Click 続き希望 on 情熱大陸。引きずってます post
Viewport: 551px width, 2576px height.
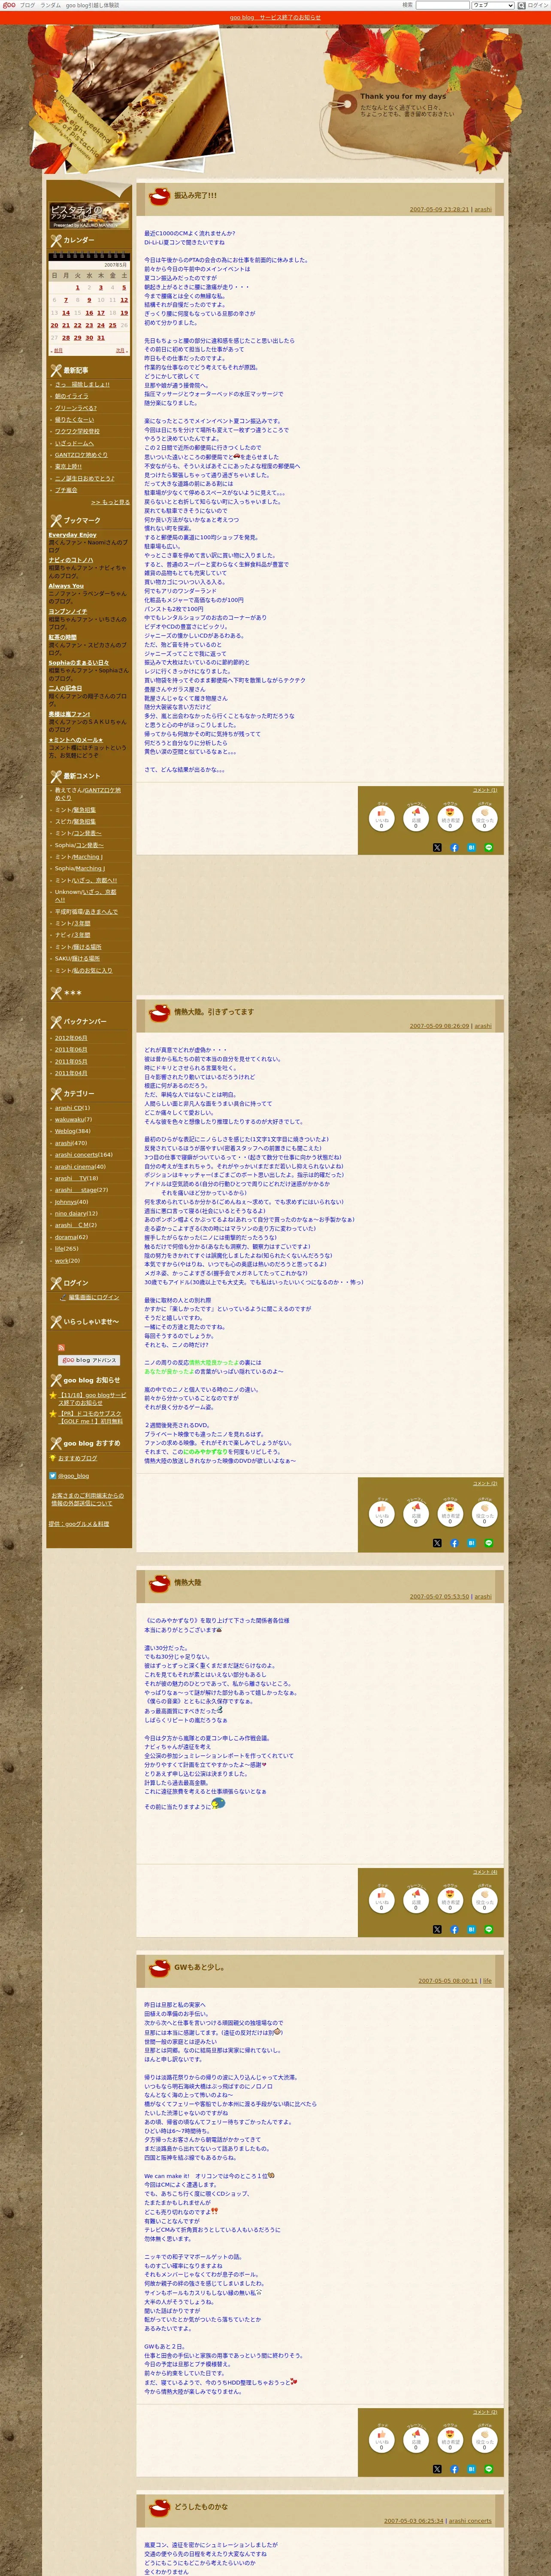coord(450,1513)
